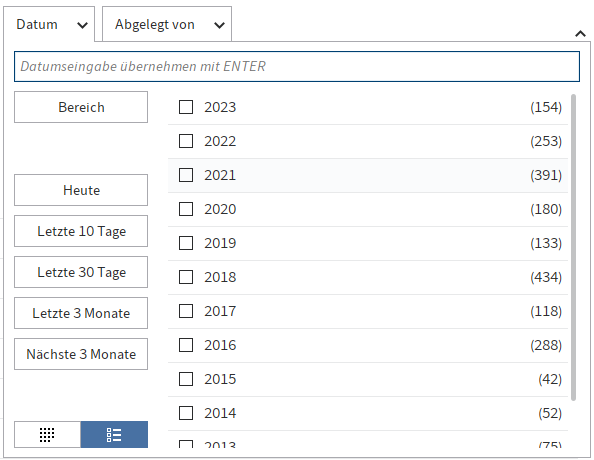Select the Datum filter tab
The image size is (594, 460).
(x=49, y=24)
